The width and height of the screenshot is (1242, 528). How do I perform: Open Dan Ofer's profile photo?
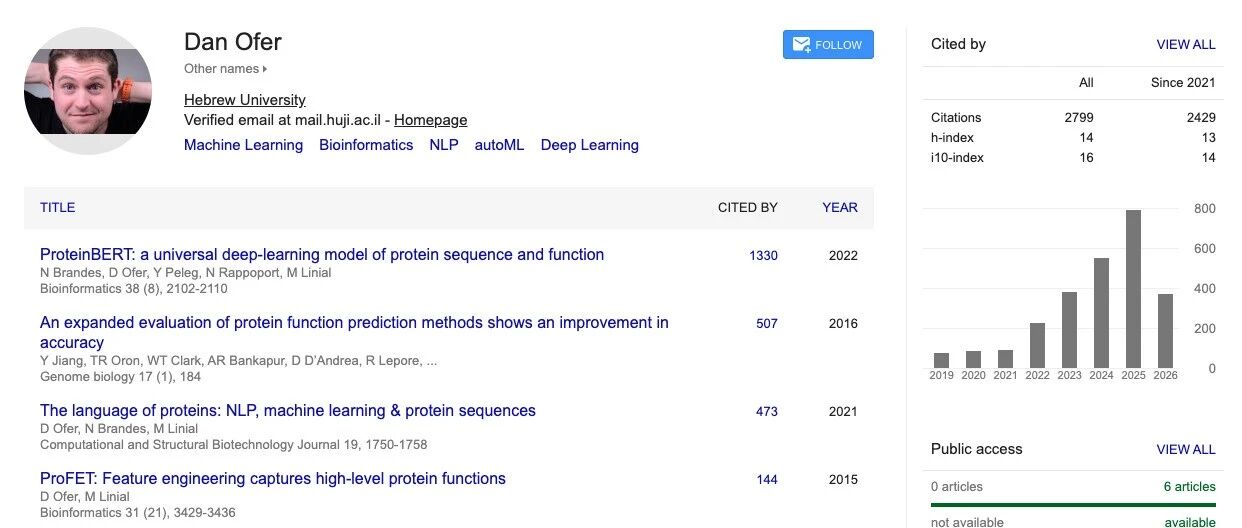pos(88,91)
